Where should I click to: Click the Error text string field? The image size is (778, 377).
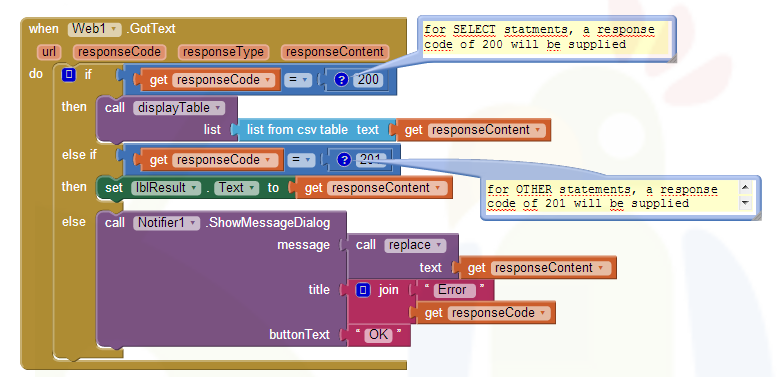pyautogui.click(x=452, y=290)
